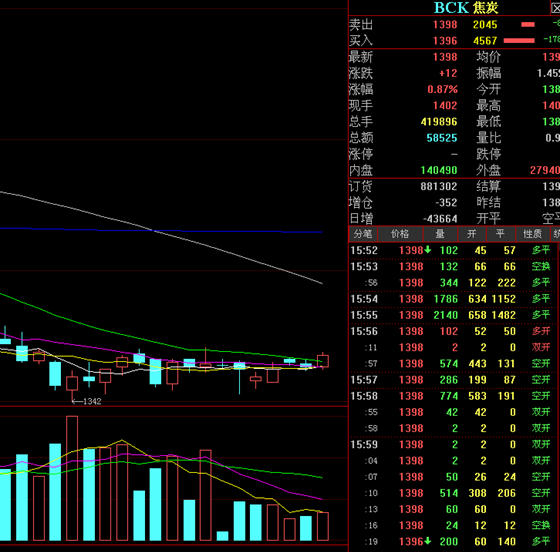Click the bid volume 4567
560x552 pixels.
point(485,41)
